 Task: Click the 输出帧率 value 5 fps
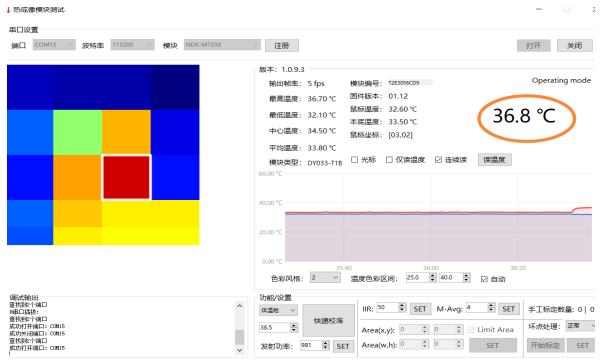tap(316, 83)
